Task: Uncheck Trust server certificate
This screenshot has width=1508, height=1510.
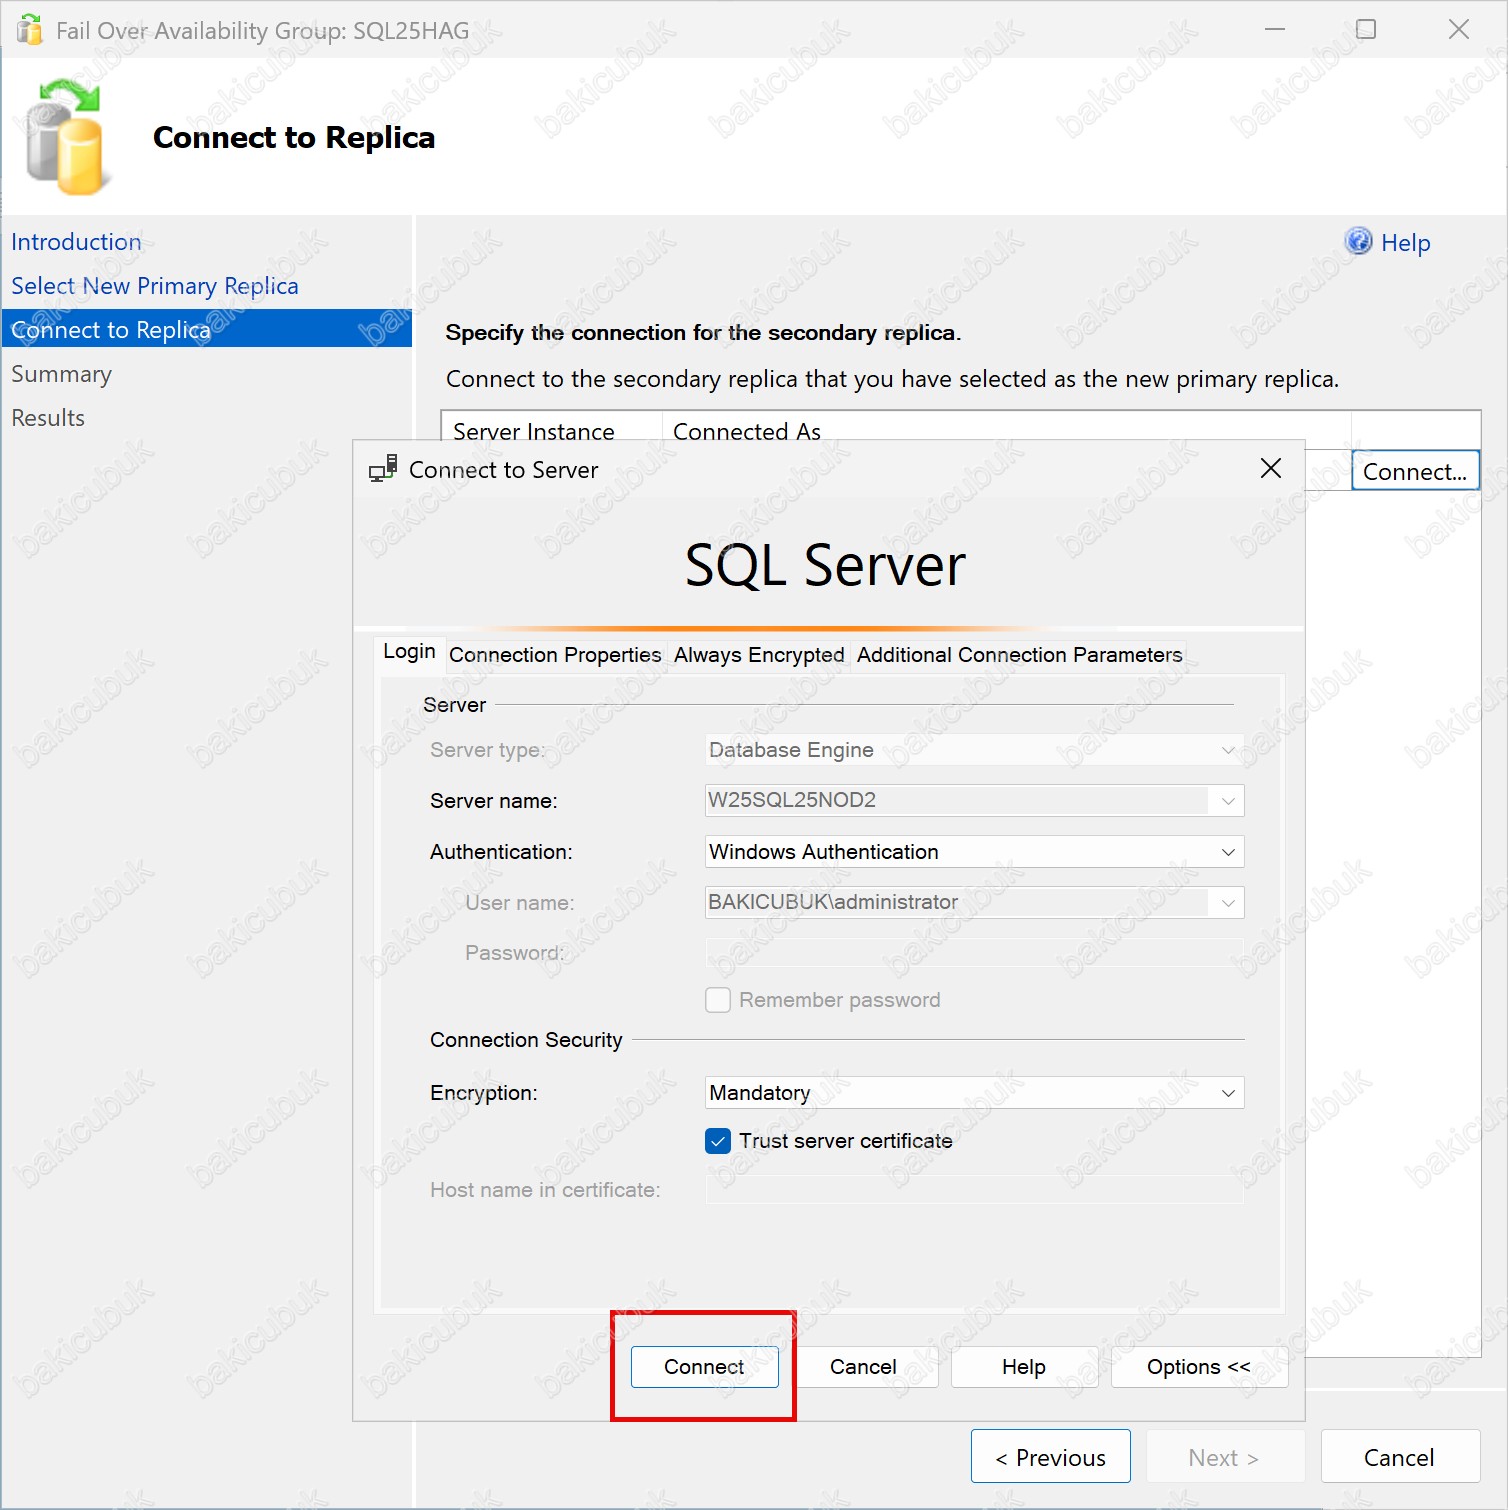Action: 718,1141
